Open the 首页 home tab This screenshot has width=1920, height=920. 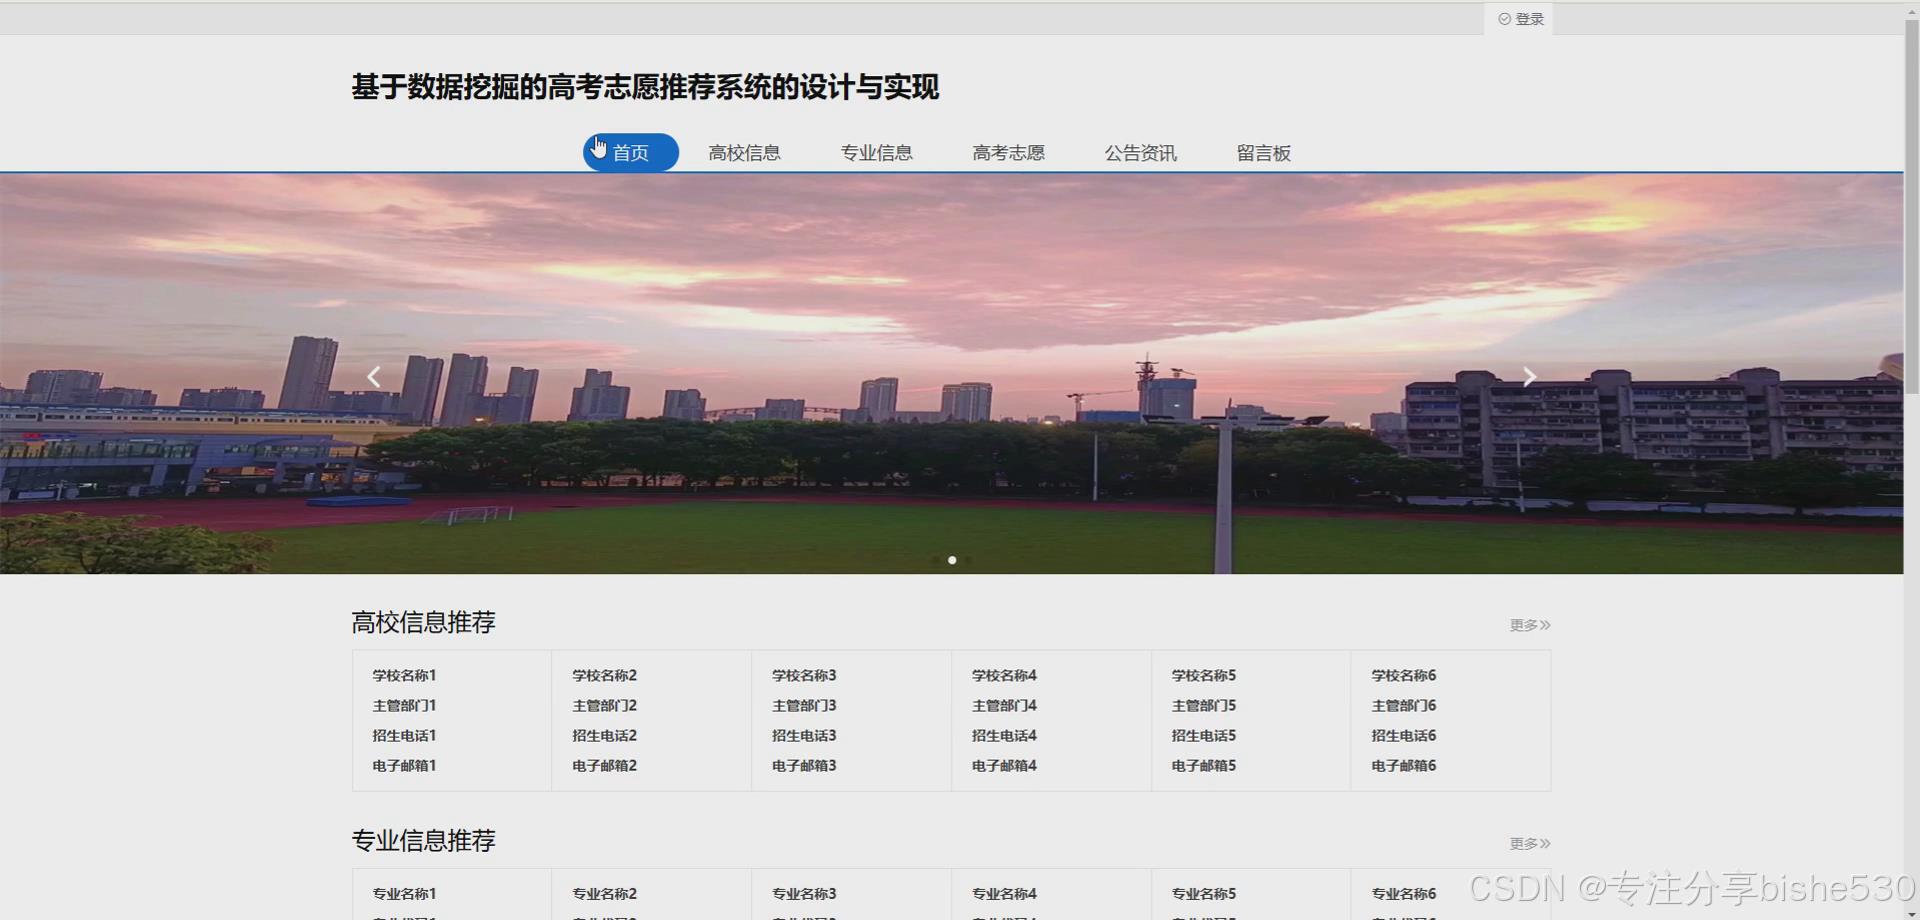coord(631,153)
